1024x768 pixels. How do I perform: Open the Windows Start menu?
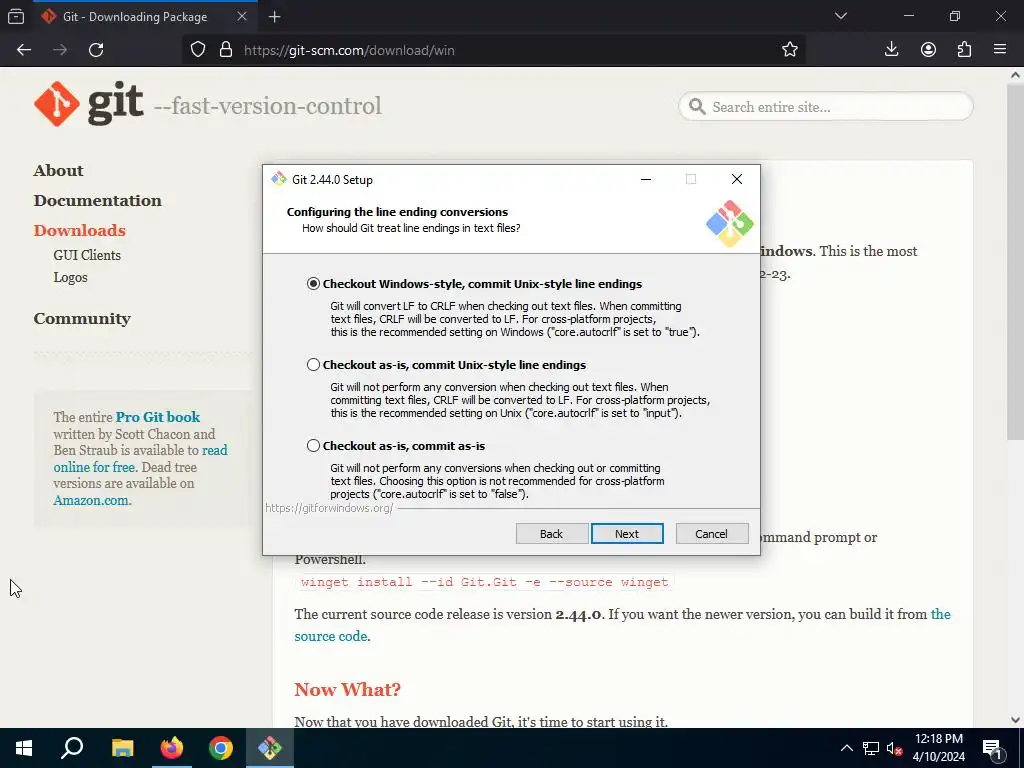click(24, 748)
